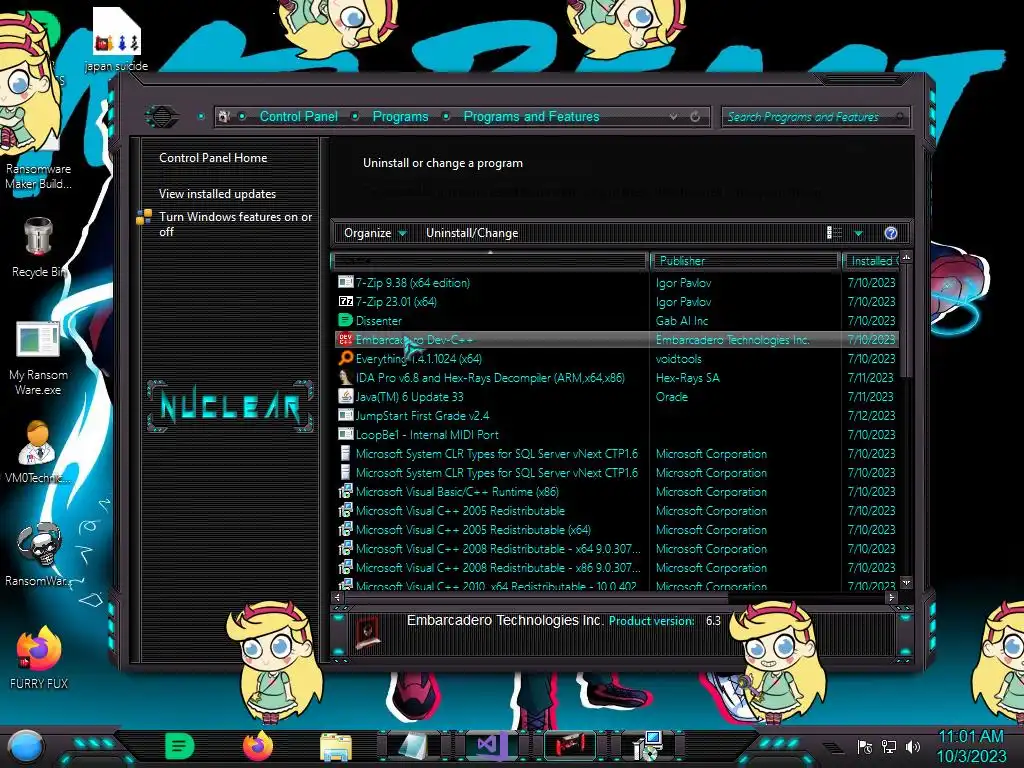Viewport: 1024px width, 768px height.
Task: Click the Start orb button
Action: point(26,747)
